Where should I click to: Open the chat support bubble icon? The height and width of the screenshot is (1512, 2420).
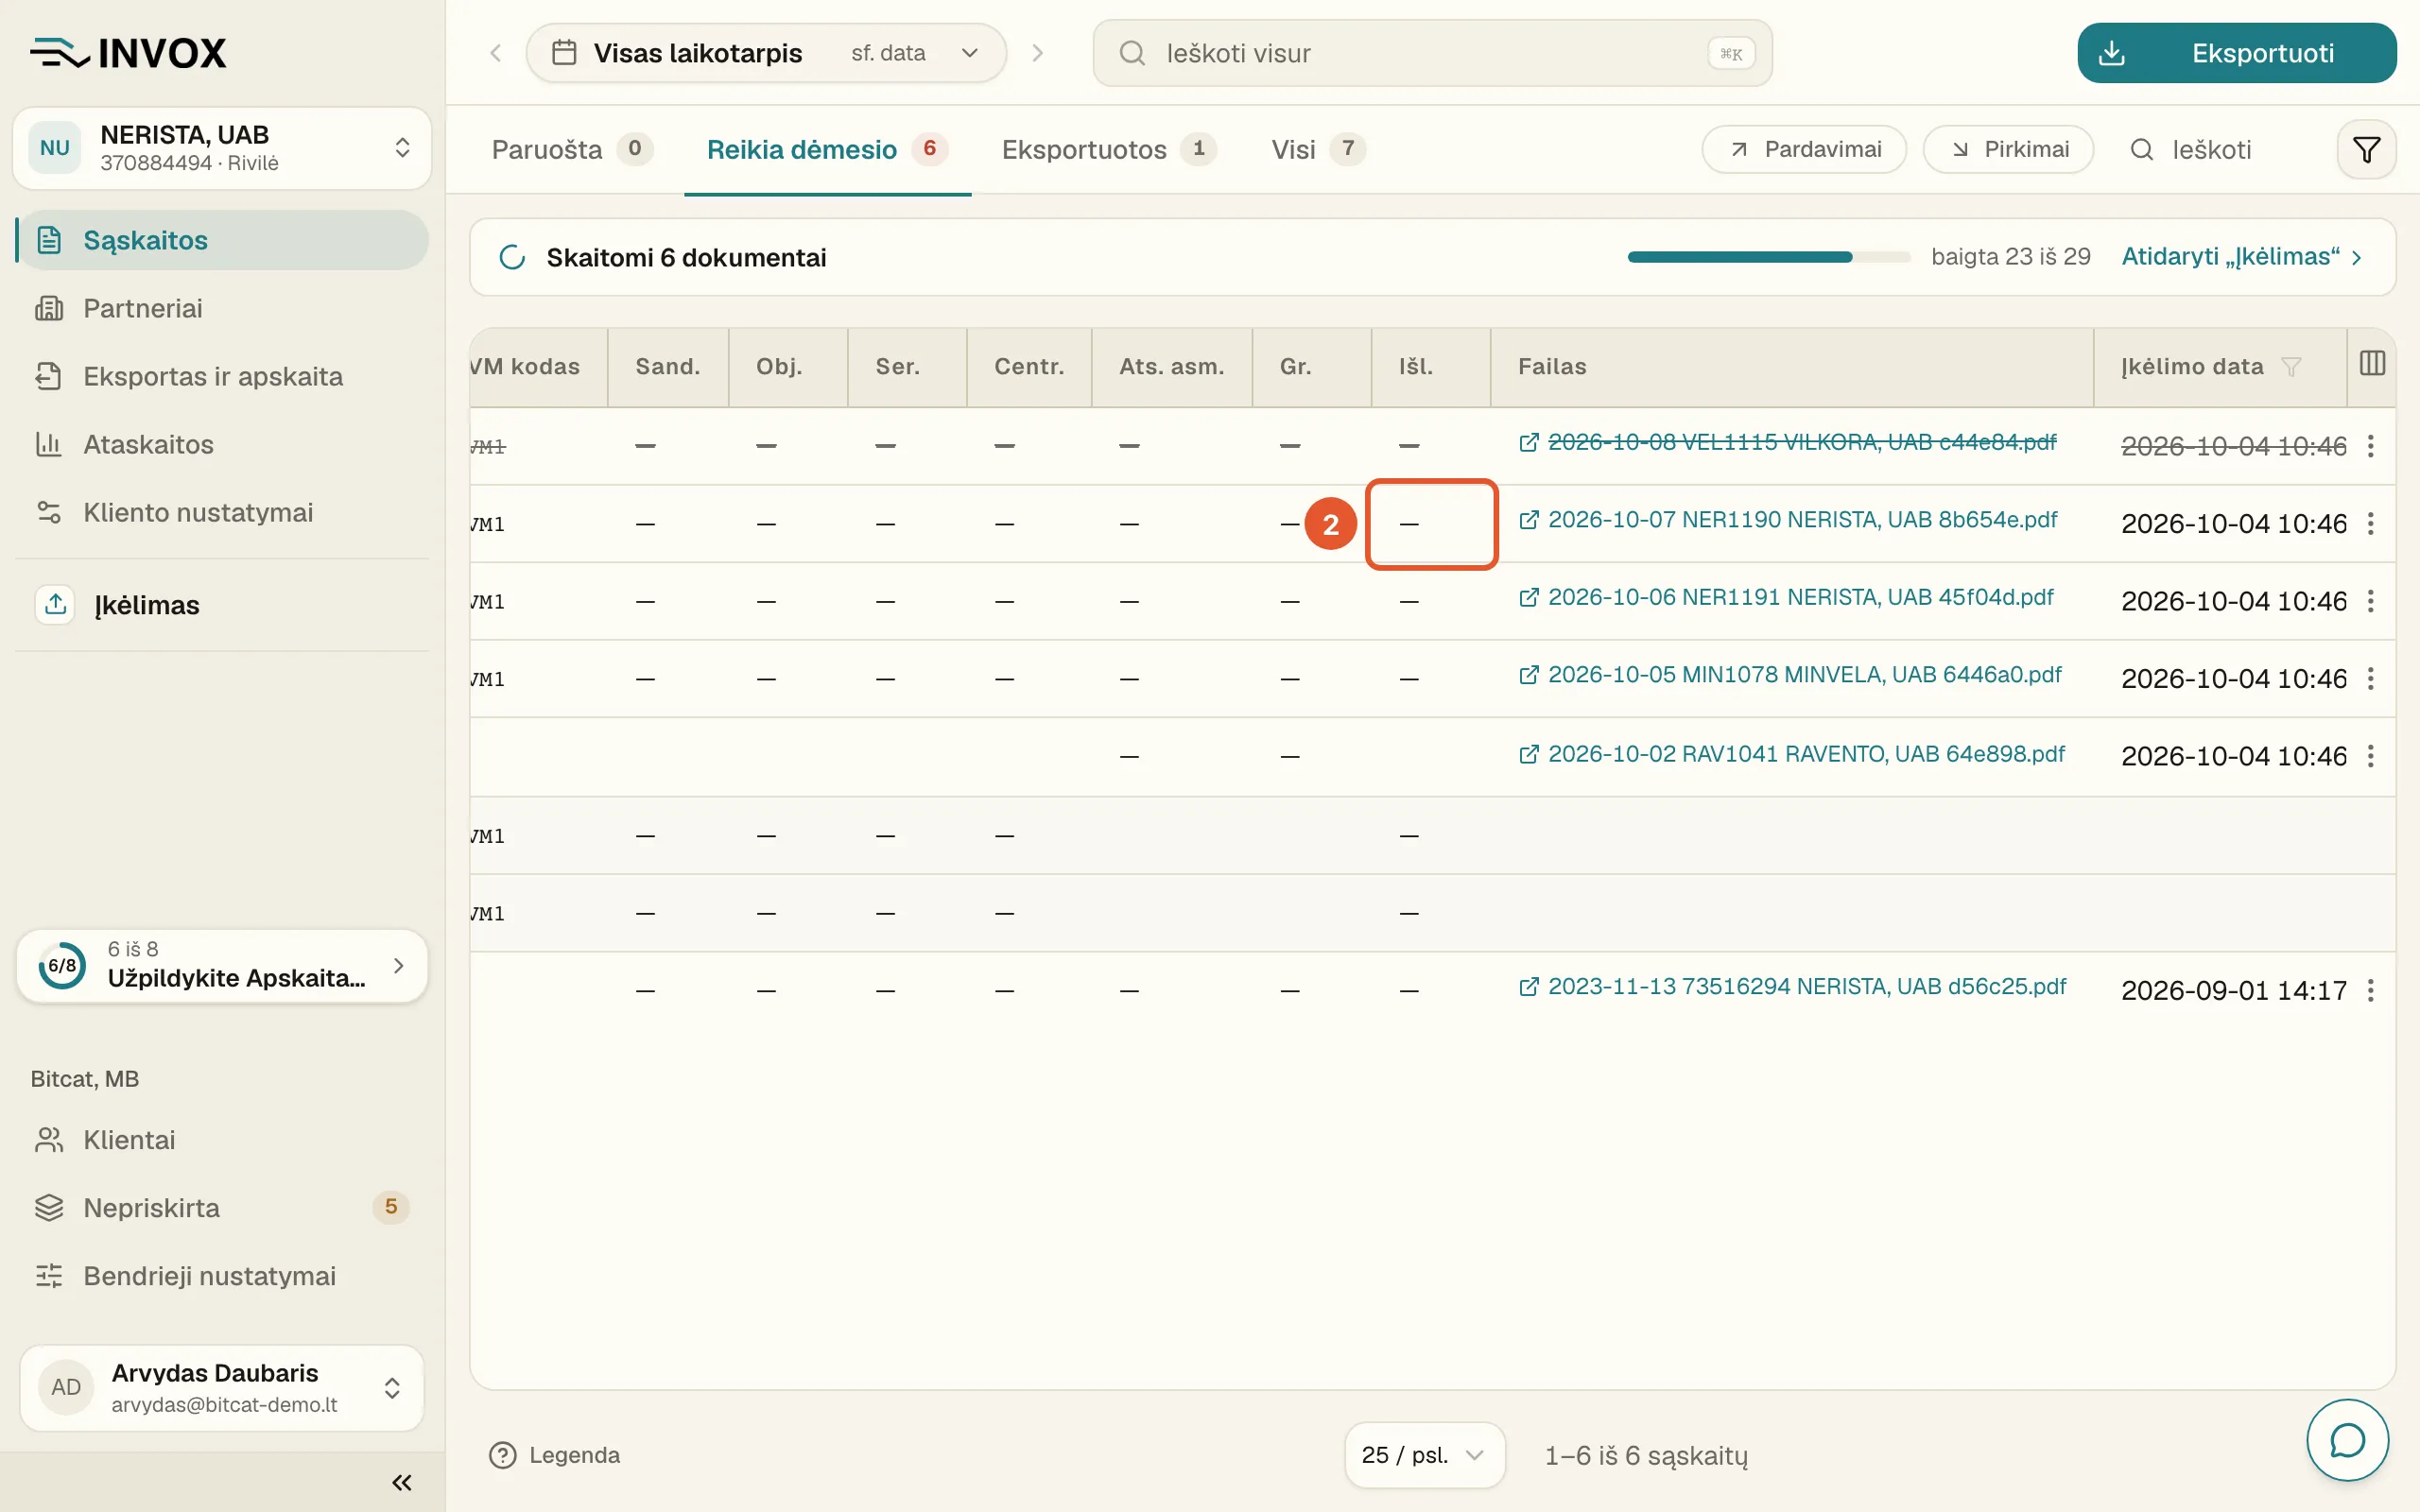coord(2347,1440)
